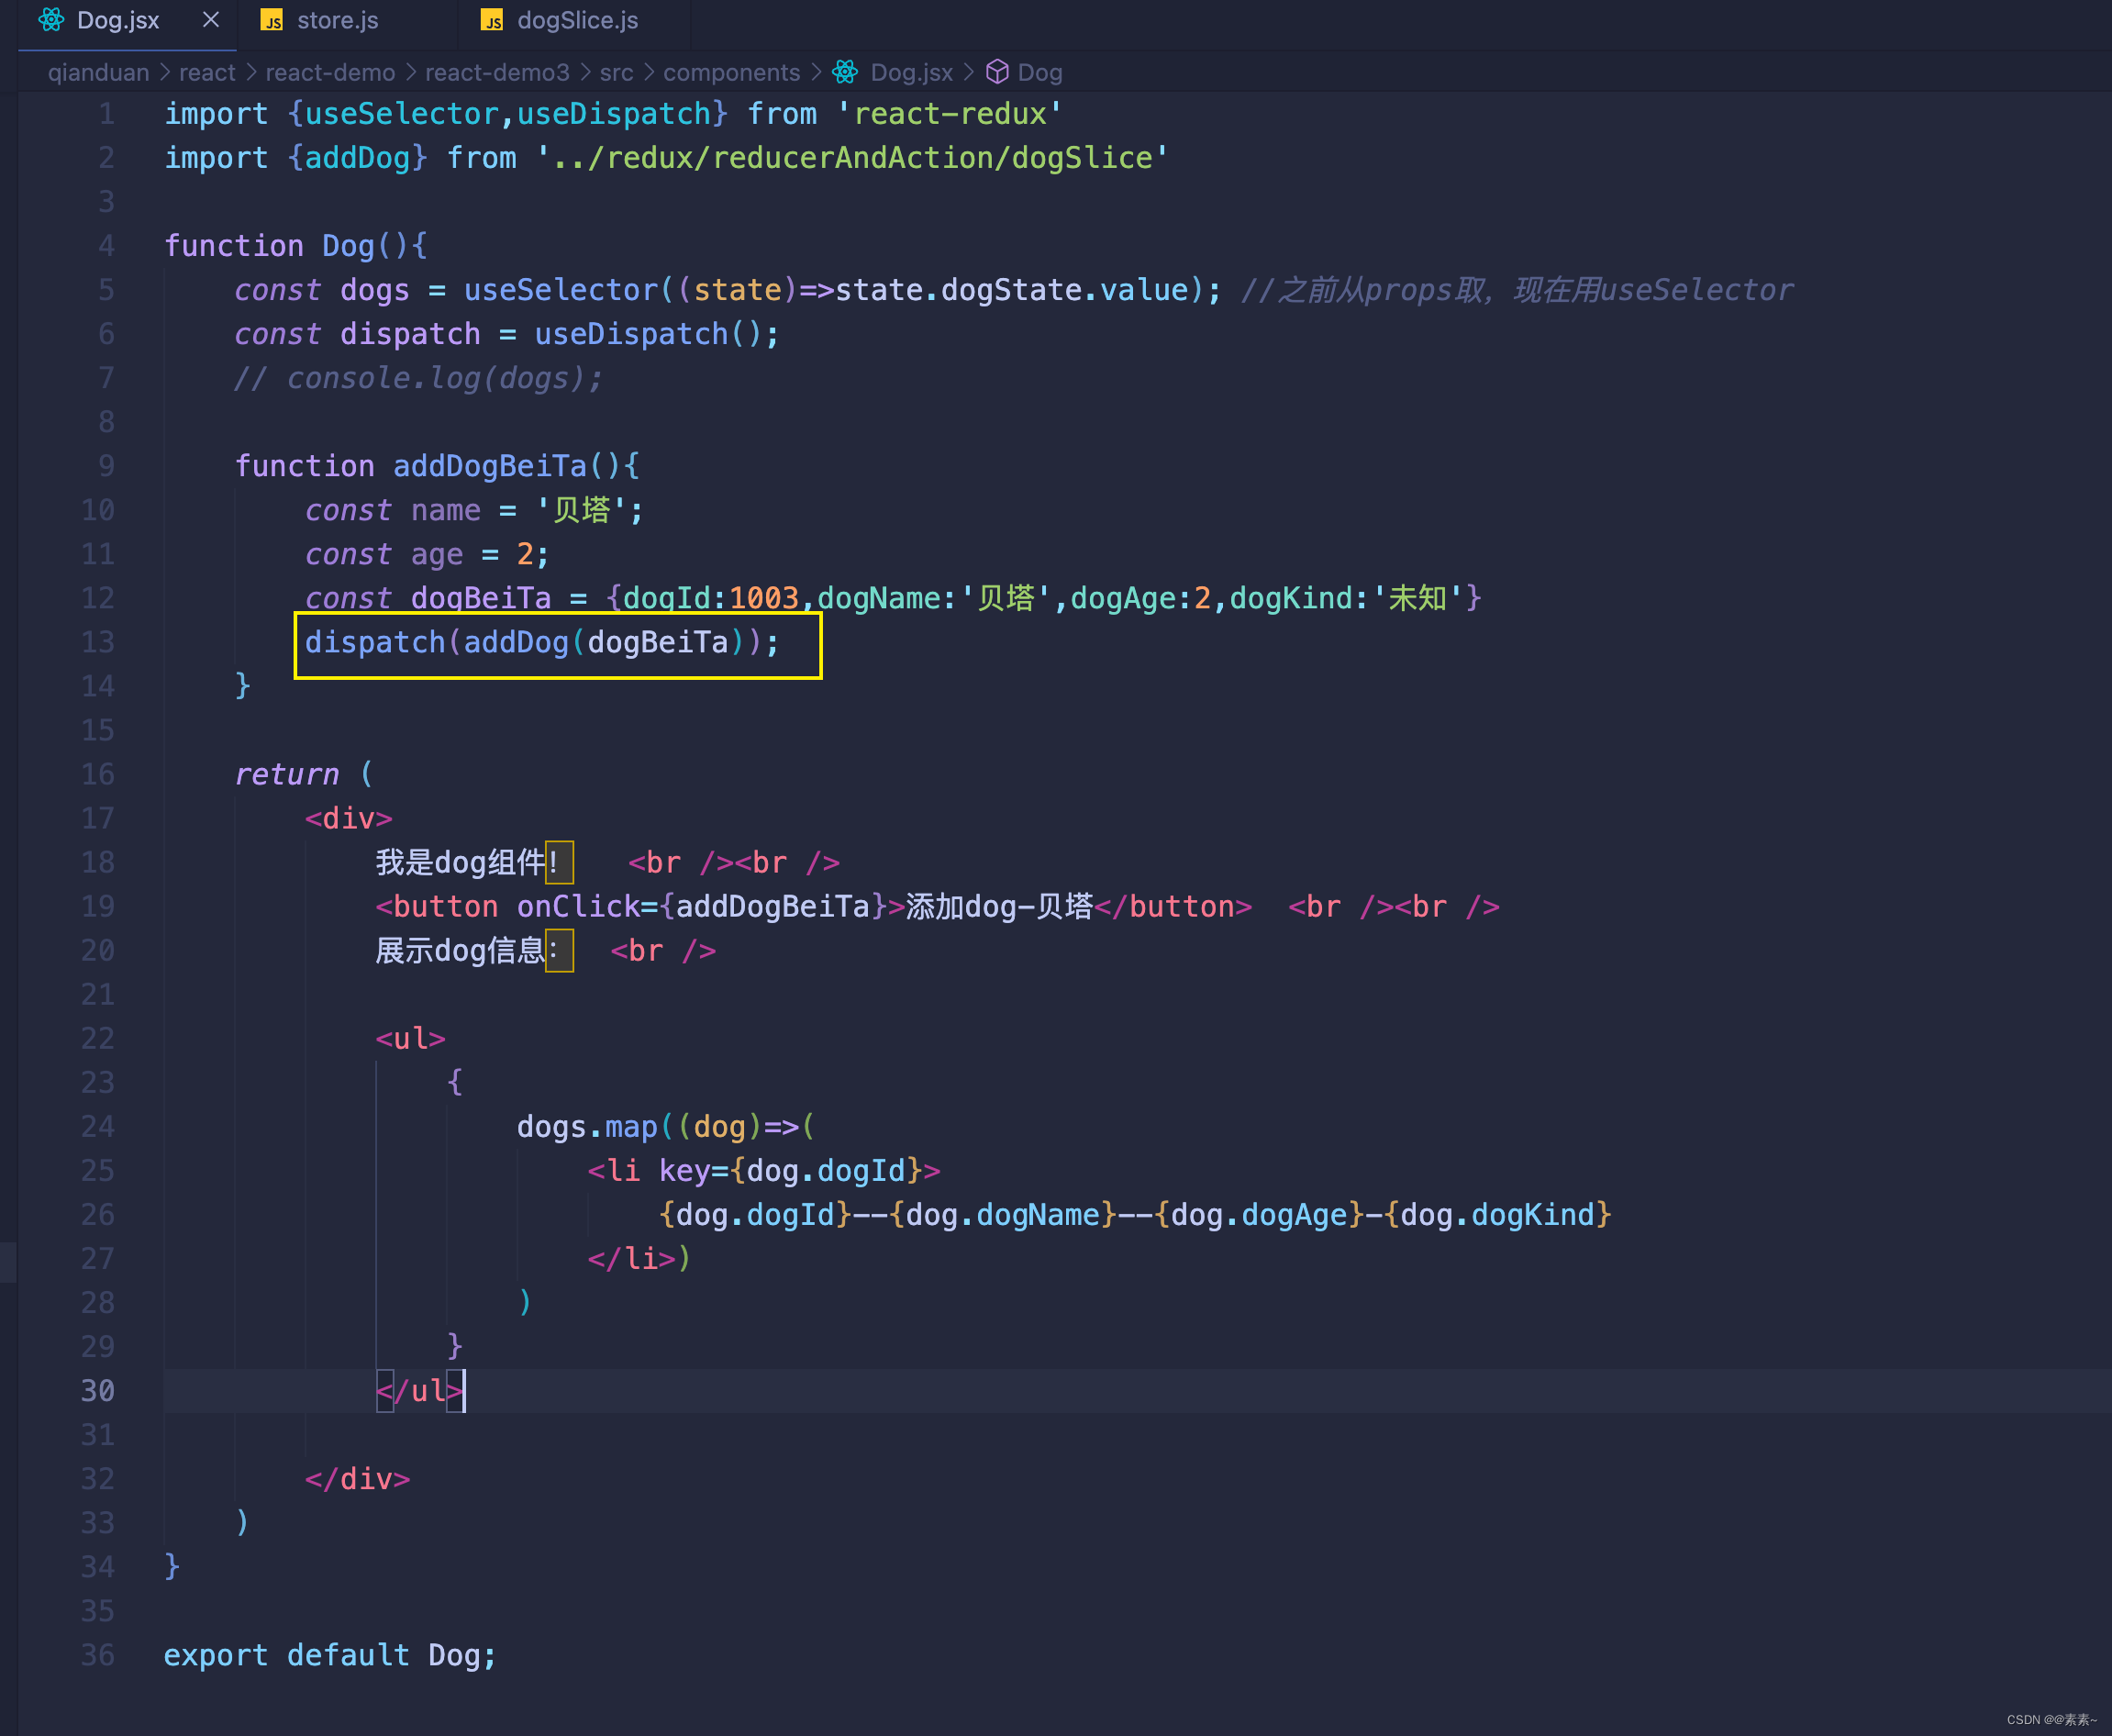Click 'dogKind' property on line 12
This screenshot has width=2112, height=1736.
(x=1290, y=598)
